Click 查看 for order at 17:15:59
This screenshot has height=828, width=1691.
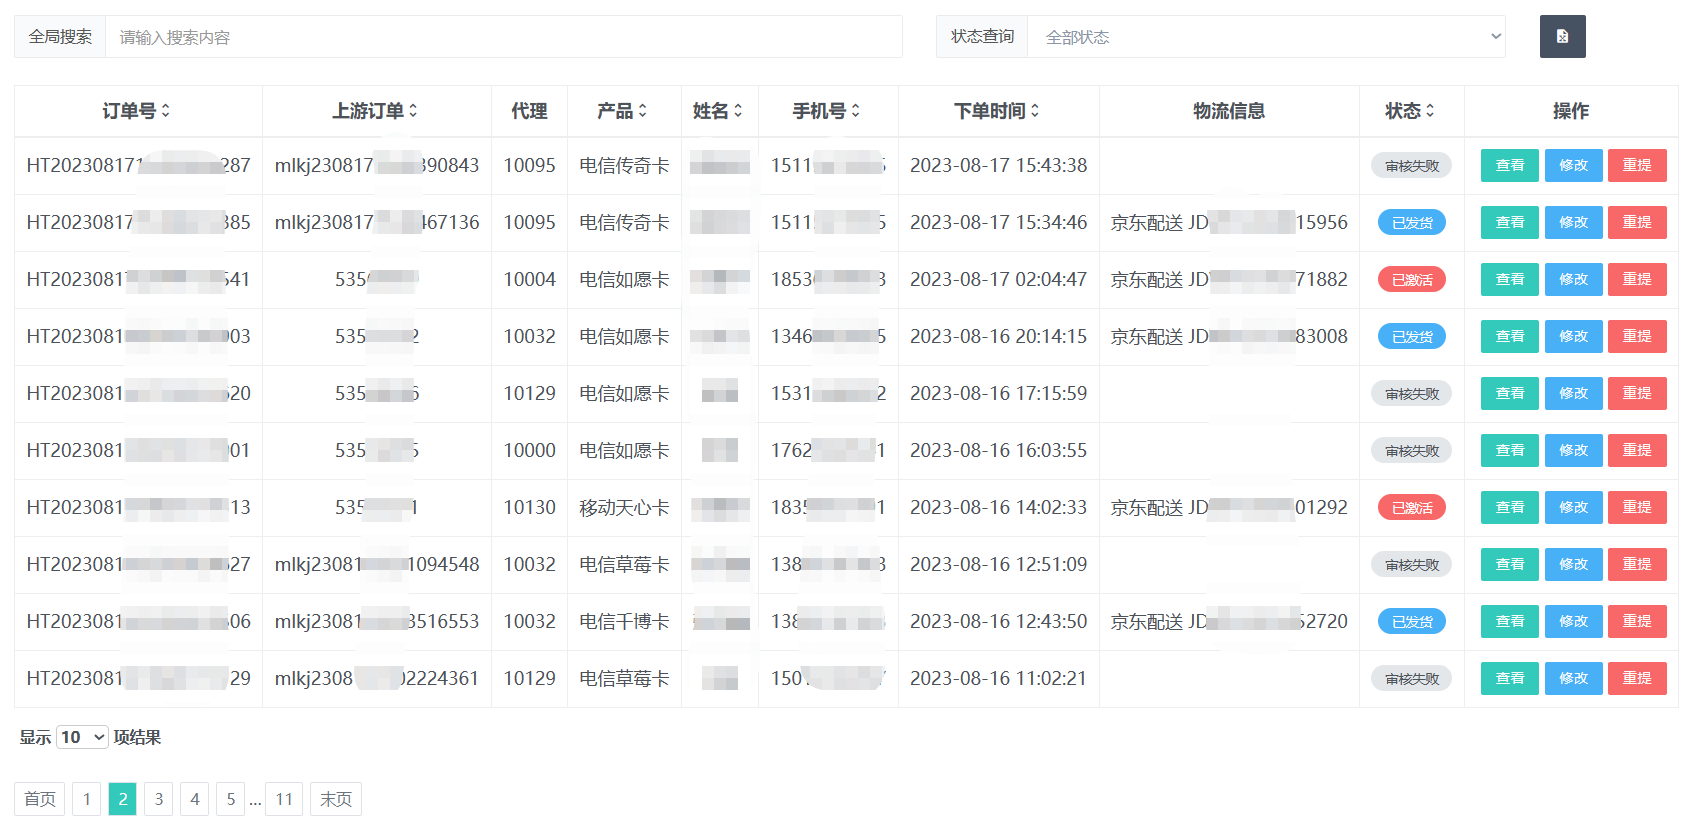point(1510,393)
